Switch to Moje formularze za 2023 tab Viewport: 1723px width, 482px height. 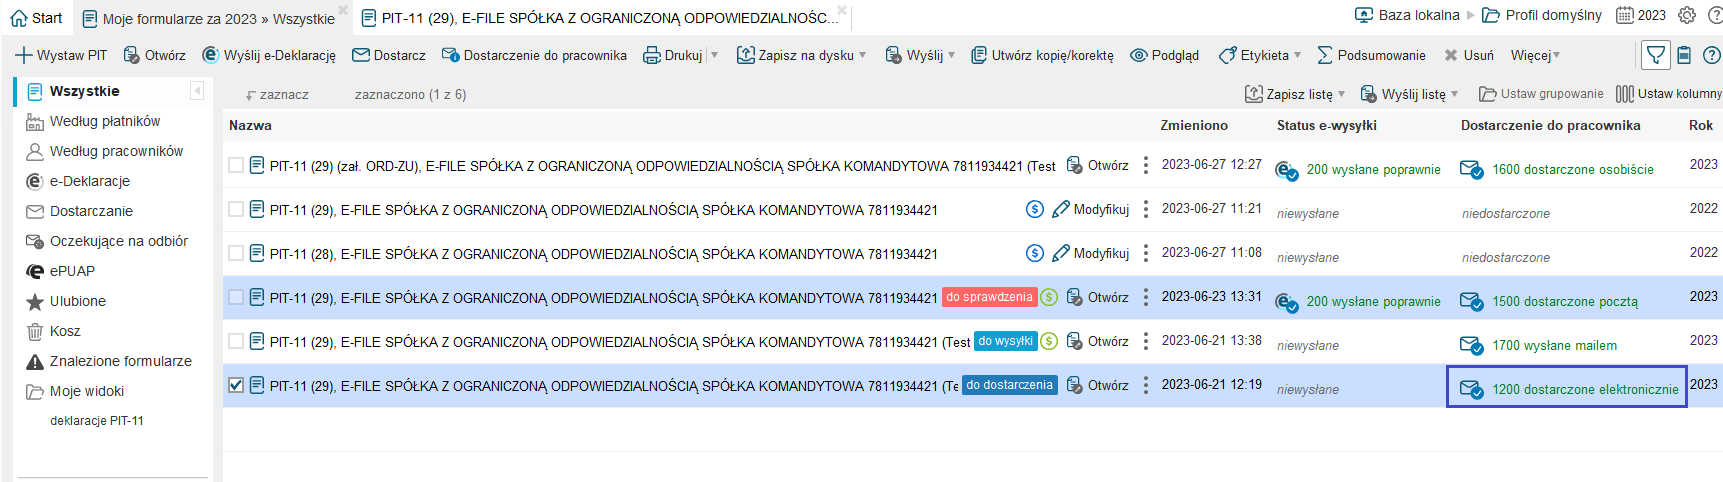coord(210,18)
